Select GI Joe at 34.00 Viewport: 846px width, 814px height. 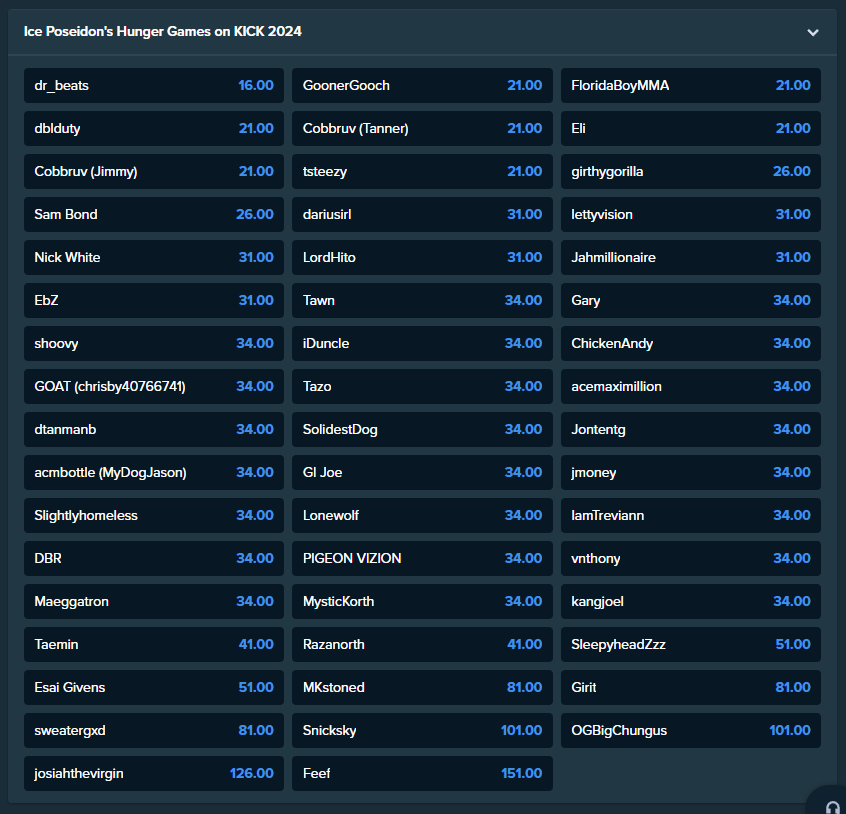[422, 473]
